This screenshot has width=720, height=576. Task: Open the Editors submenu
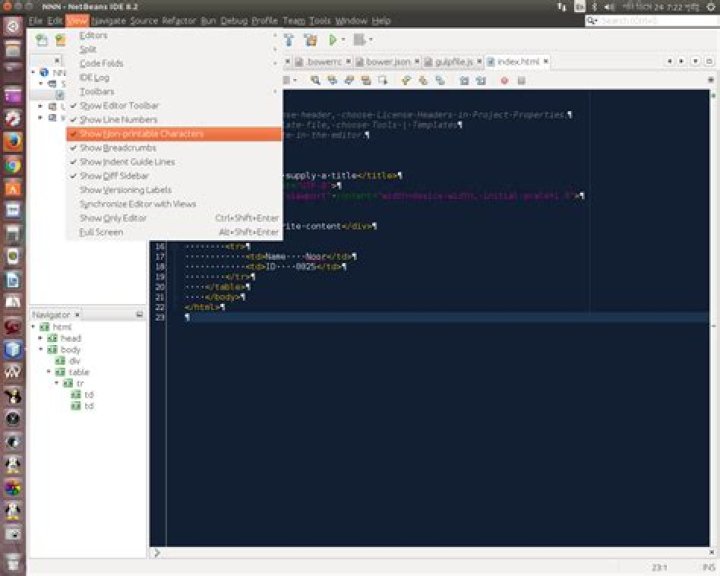tap(174, 35)
